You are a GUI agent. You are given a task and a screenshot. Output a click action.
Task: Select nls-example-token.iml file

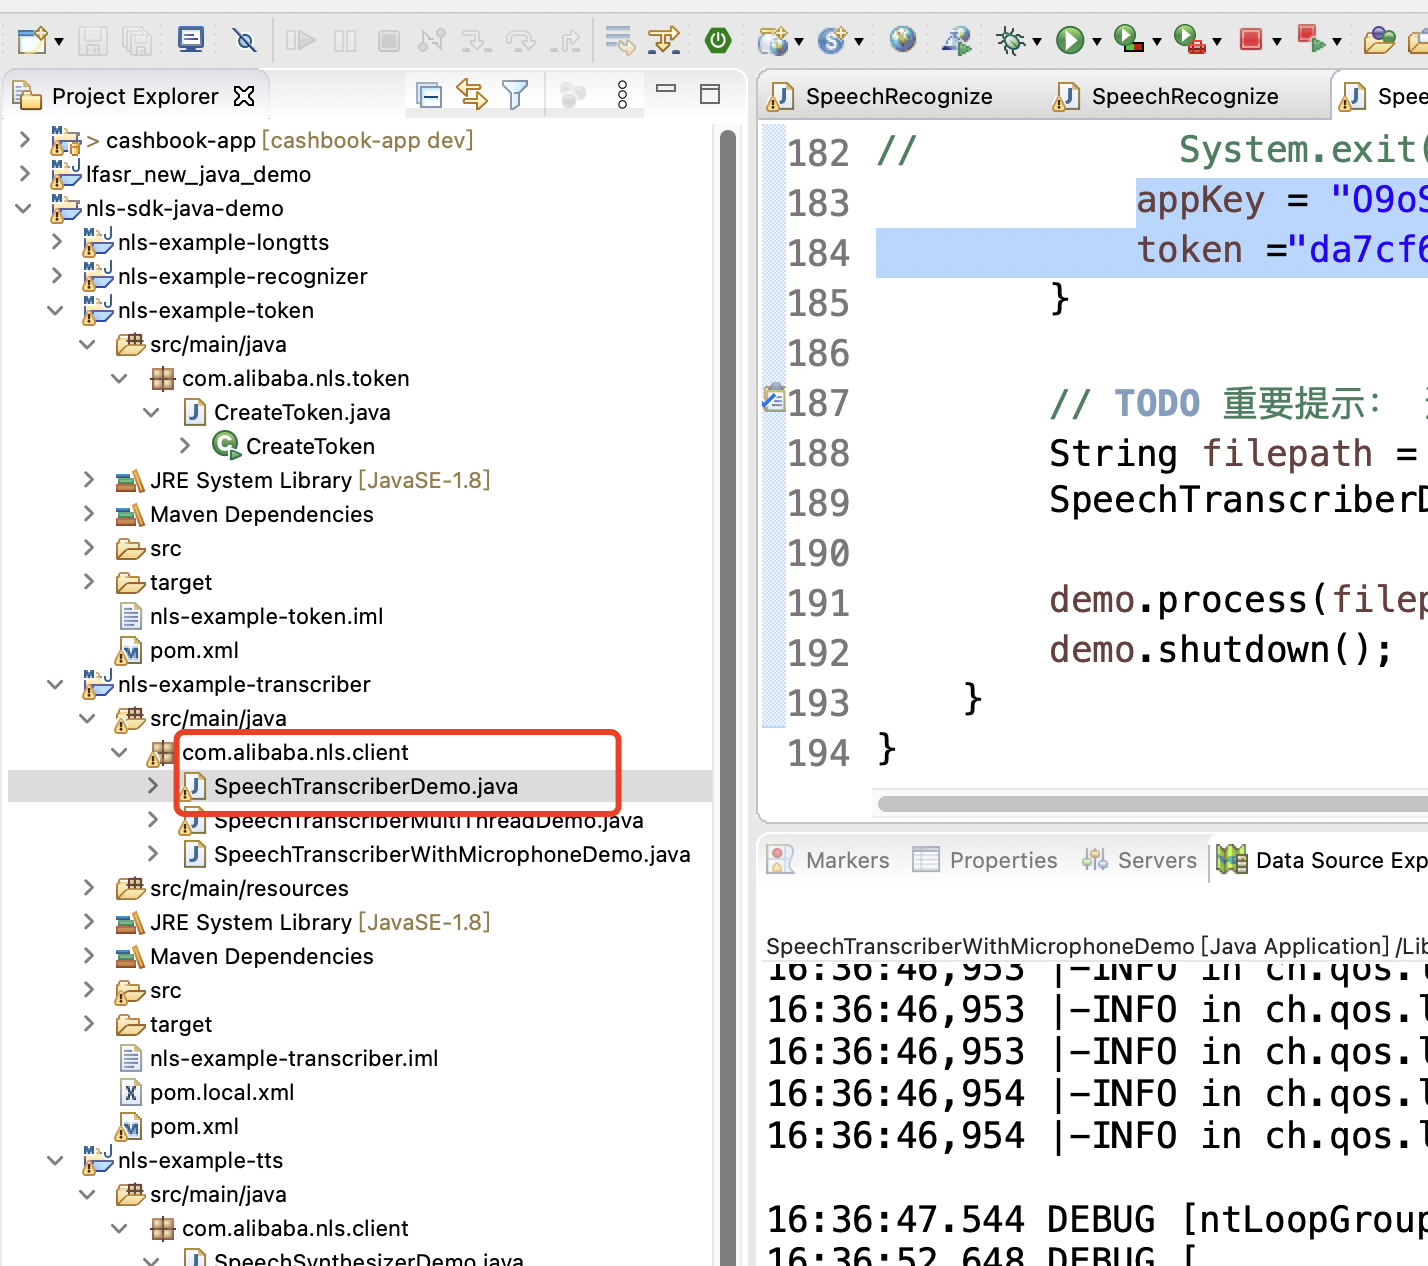[x=266, y=616]
